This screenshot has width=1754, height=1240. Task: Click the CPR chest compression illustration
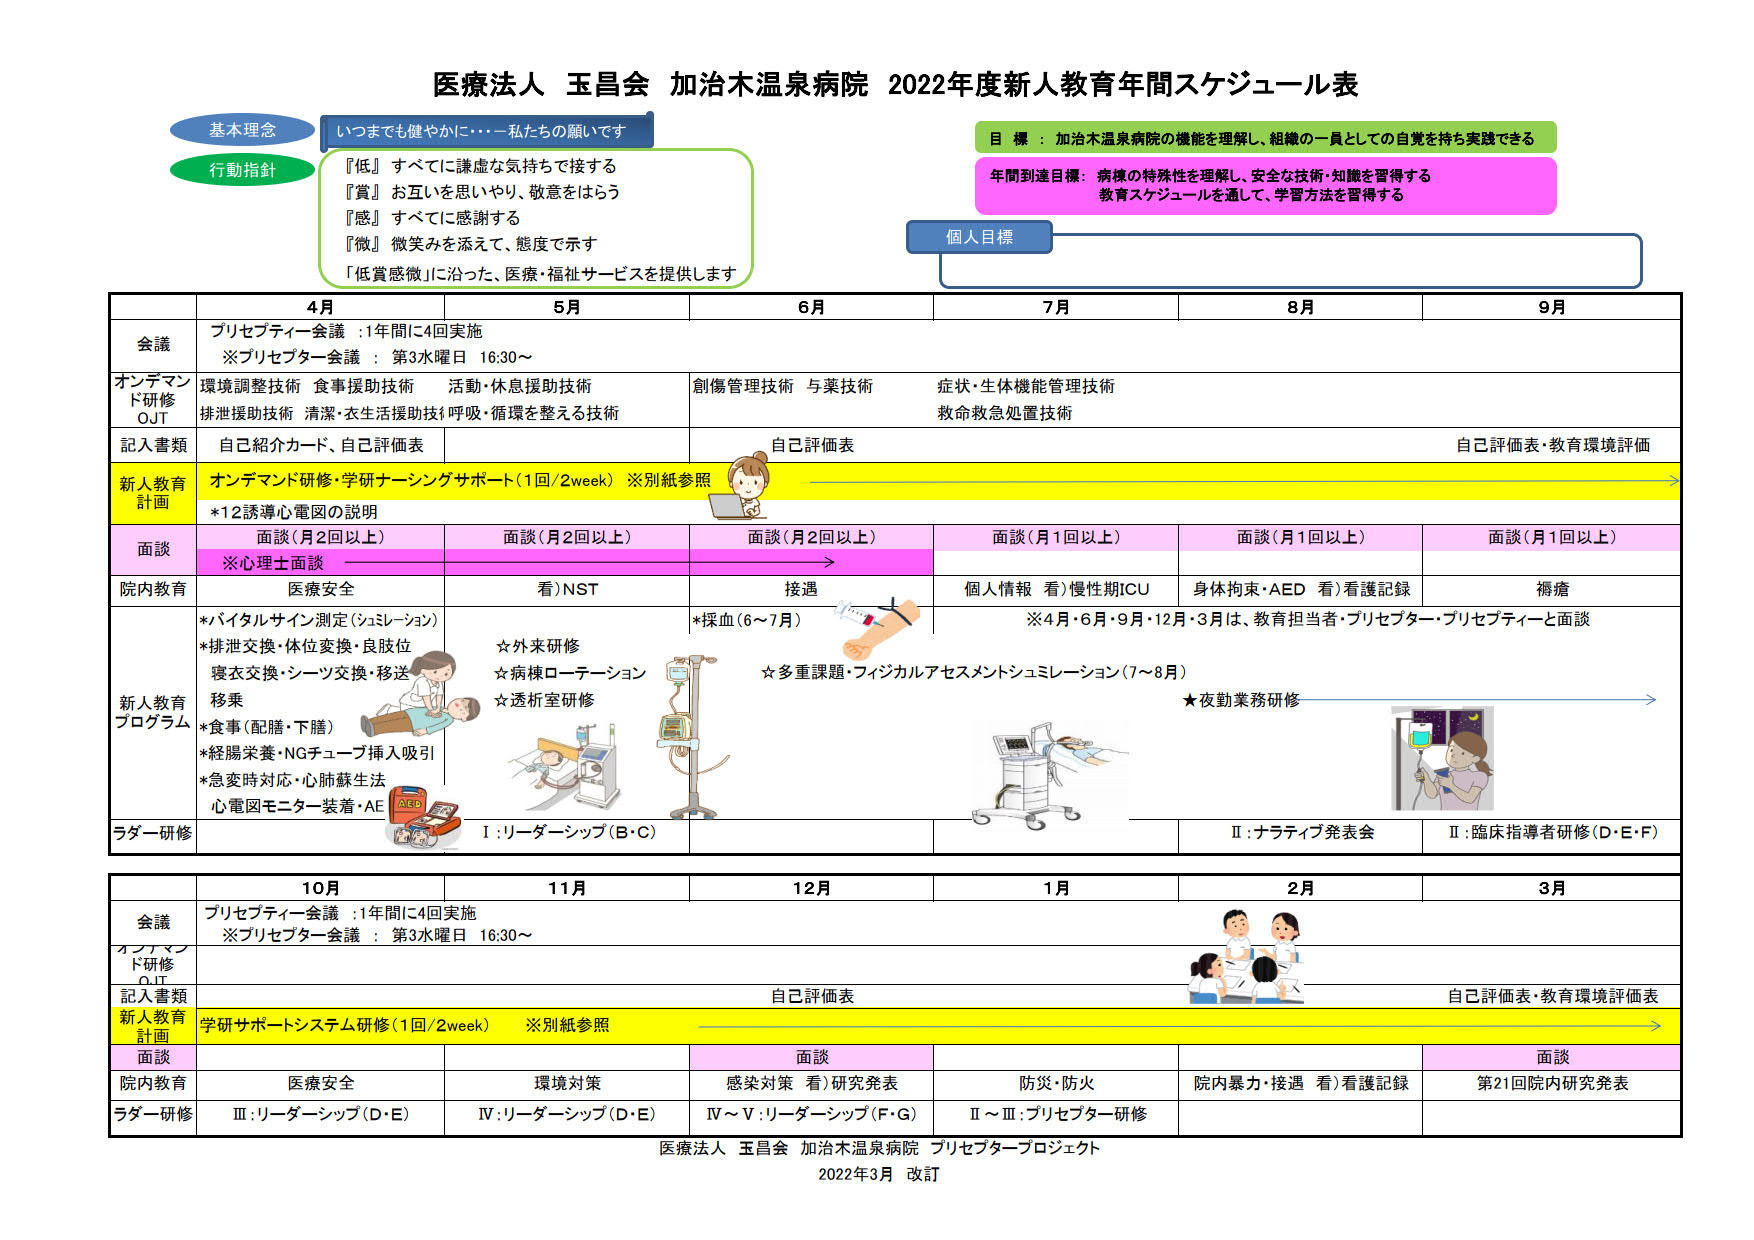click(421, 695)
